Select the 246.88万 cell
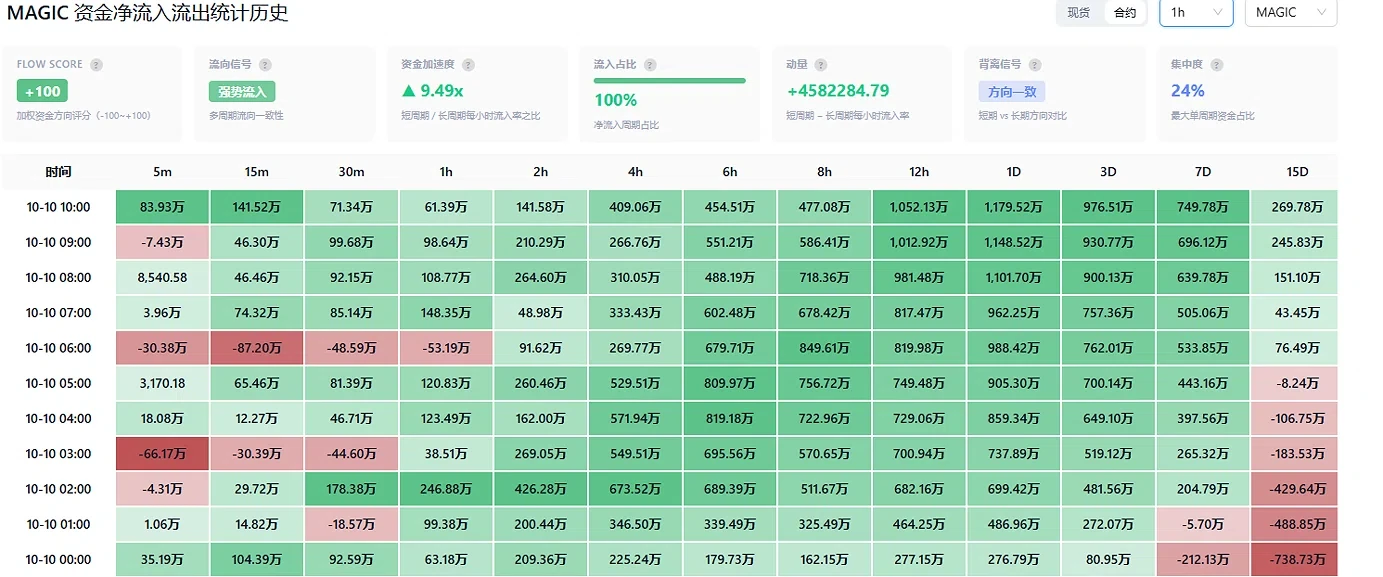This screenshot has height=577, width=1383. (446, 489)
